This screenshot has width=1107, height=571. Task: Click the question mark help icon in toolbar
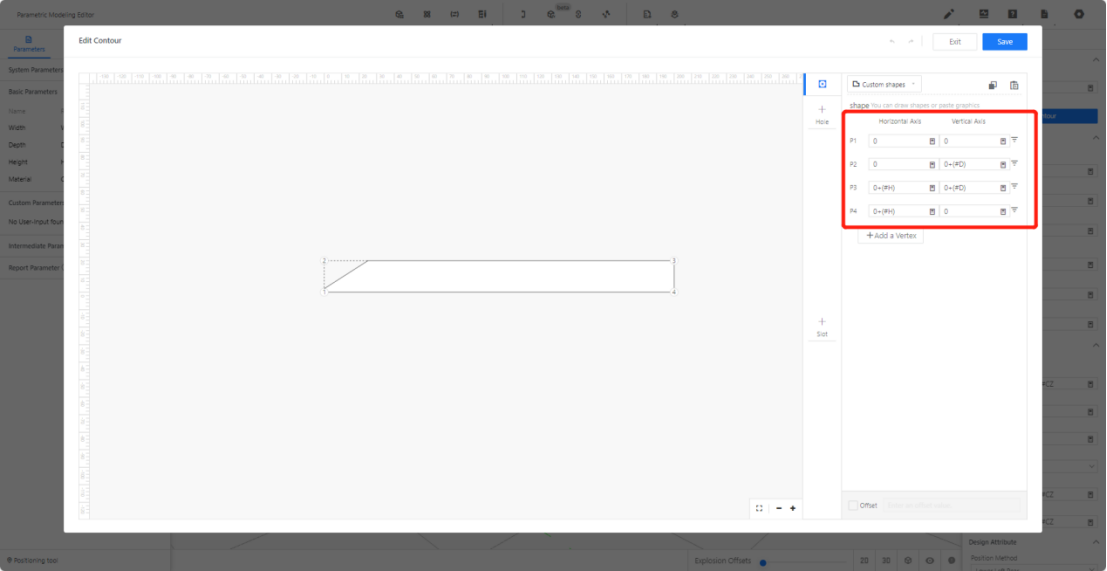(1012, 14)
